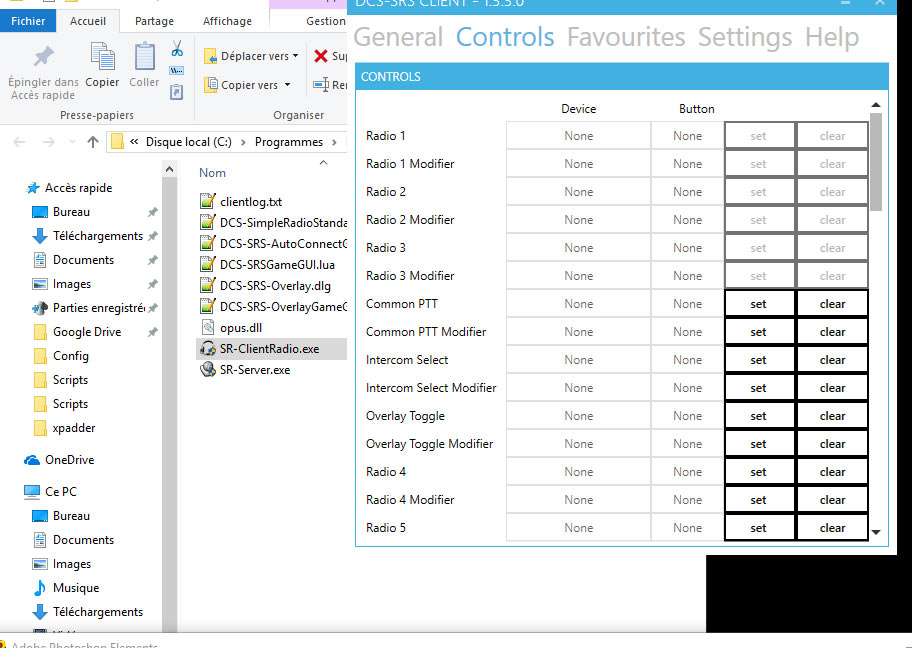The image size is (912, 648).
Task: Select the Couper scissors icon
Action: coord(175,47)
